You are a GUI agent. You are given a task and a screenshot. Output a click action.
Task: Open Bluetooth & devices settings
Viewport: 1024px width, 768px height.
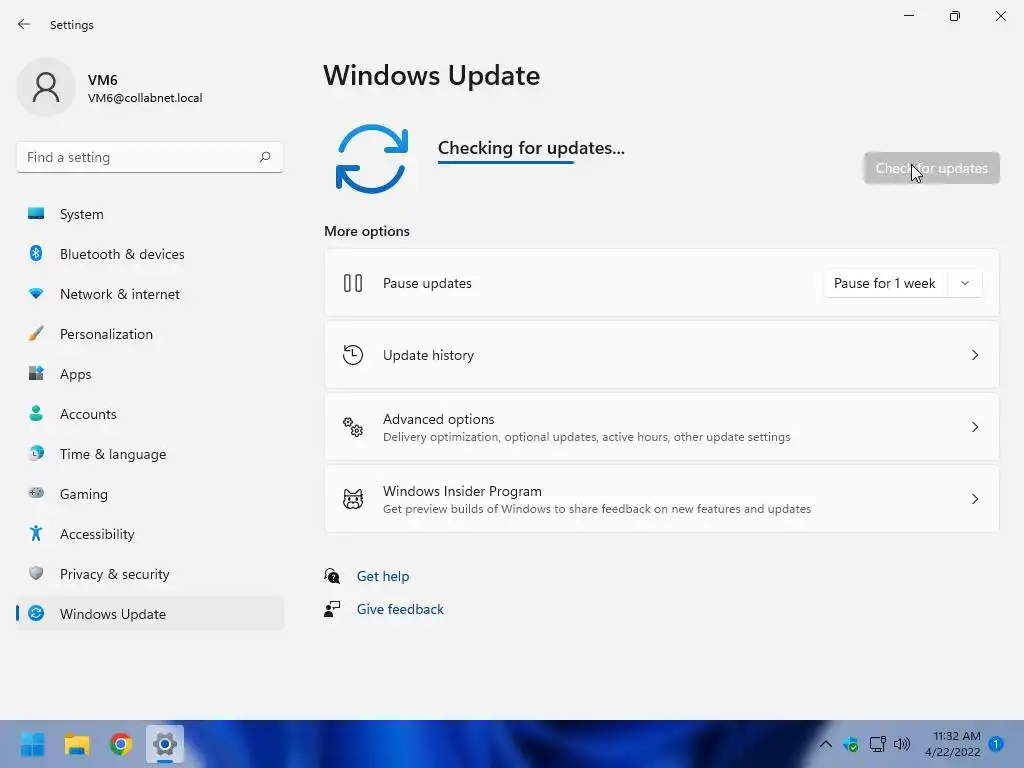pos(150,254)
